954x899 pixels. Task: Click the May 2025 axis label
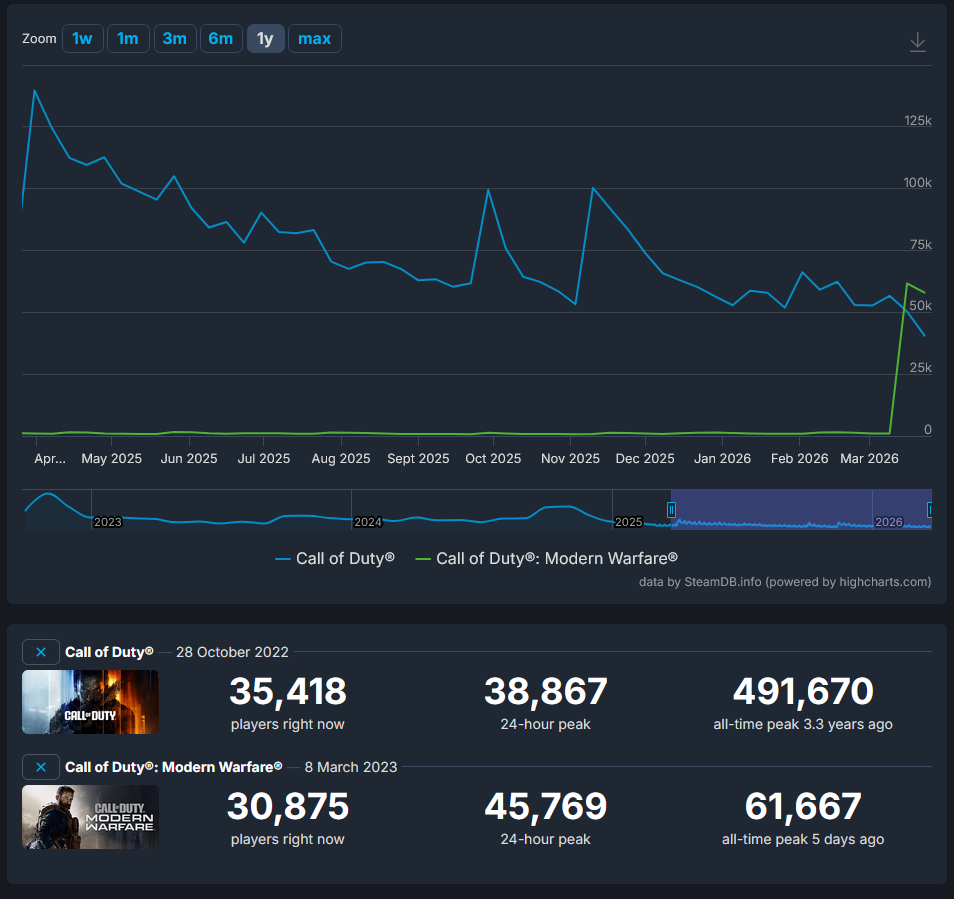pos(111,459)
